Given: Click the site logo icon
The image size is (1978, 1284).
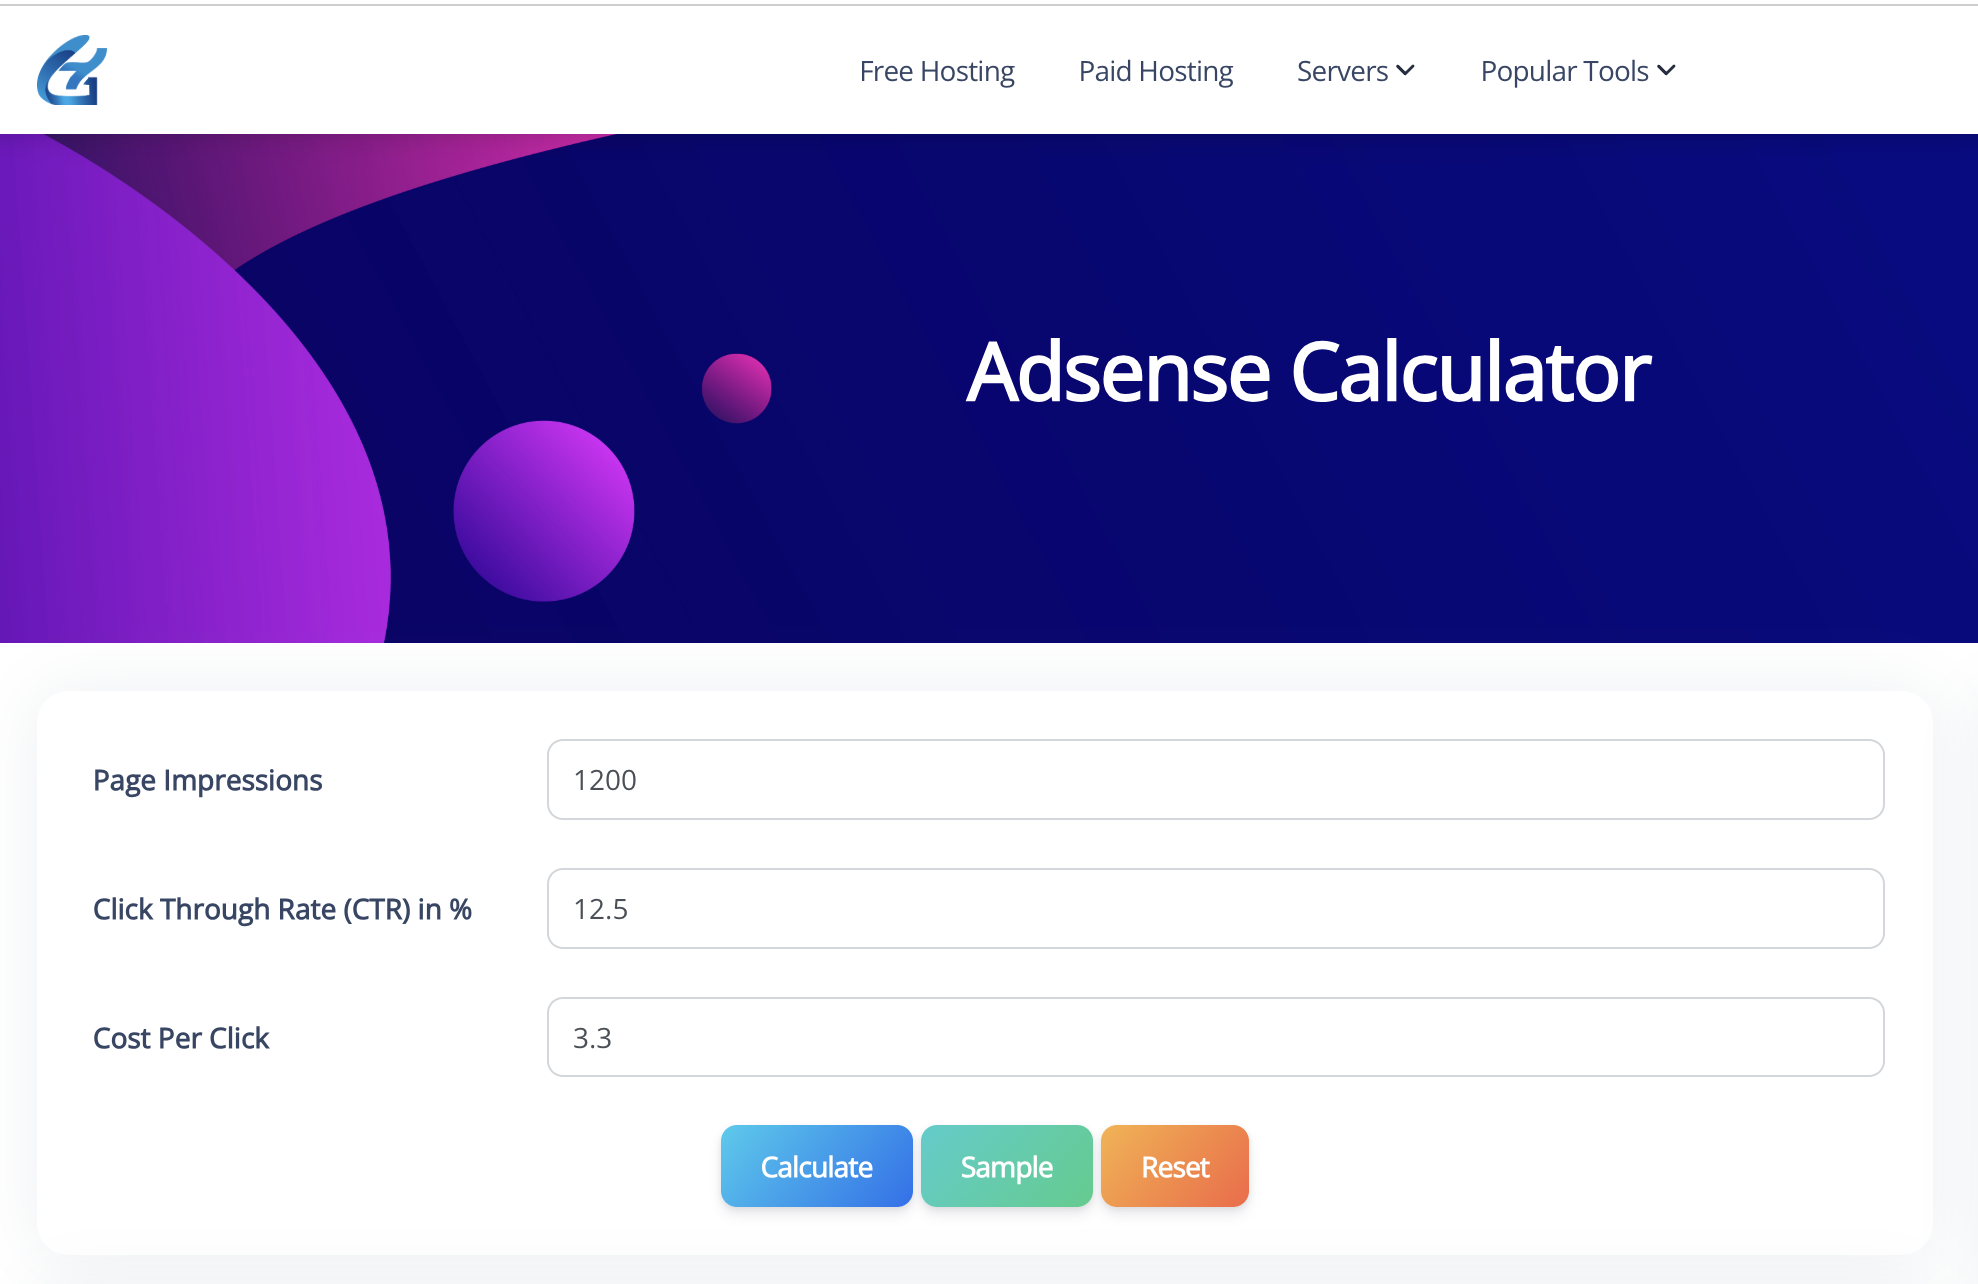Looking at the screenshot, I should (72, 70).
